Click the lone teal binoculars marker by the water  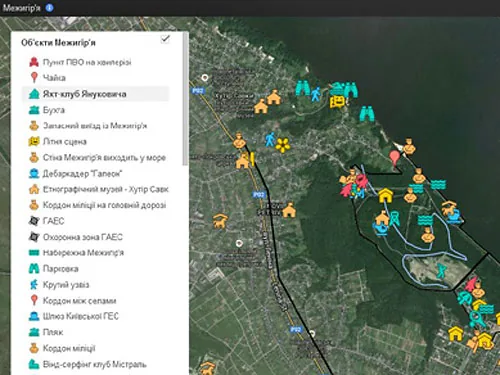367,113
